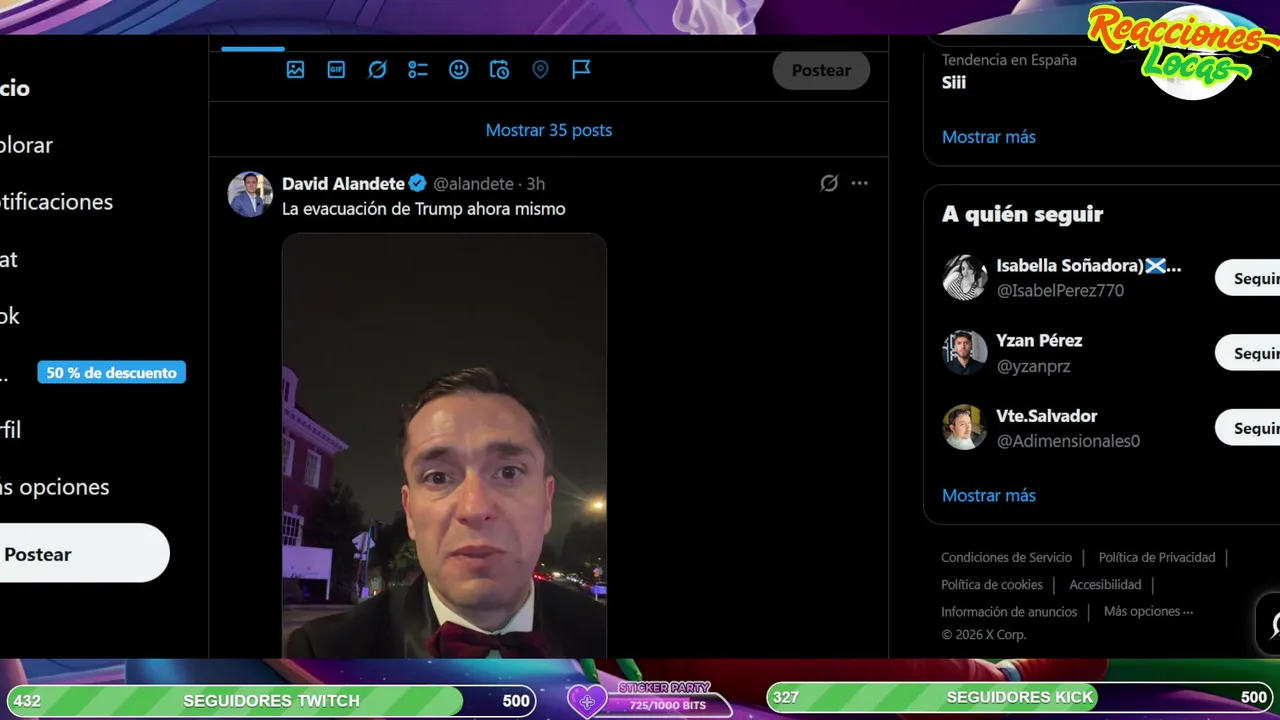Screen dimensions: 1280x720
Task: Open Más opciones in left sidebar
Action: point(54,487)
